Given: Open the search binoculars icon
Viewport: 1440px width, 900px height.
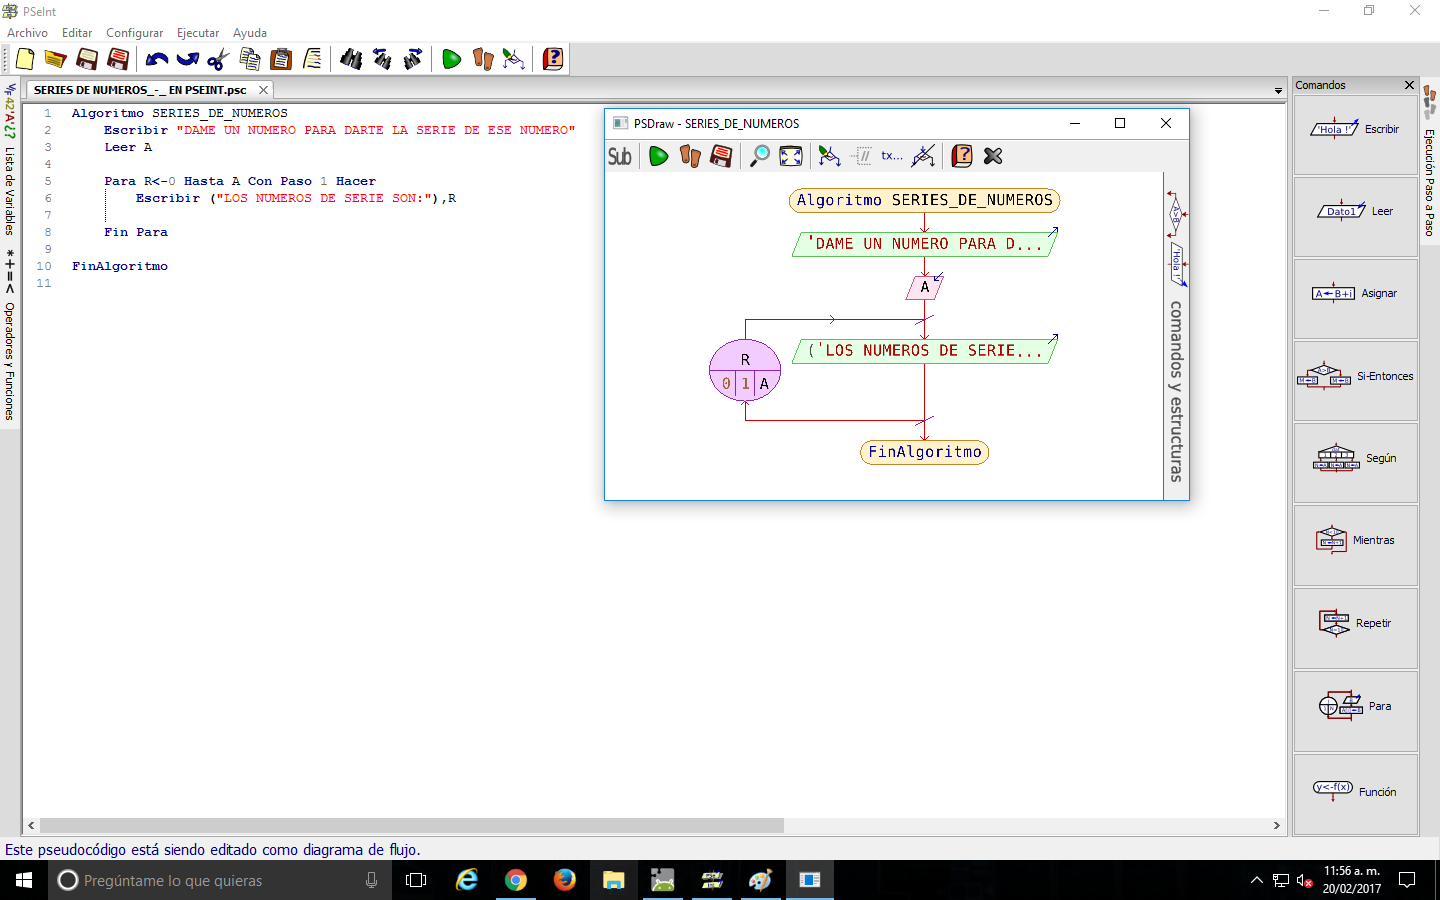Looking at the screenshot, I should [350, 59].
